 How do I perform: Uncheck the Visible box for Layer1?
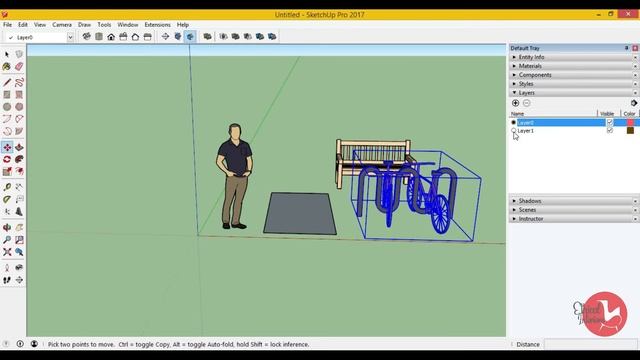pyautogui.click(x=610, y=131)
